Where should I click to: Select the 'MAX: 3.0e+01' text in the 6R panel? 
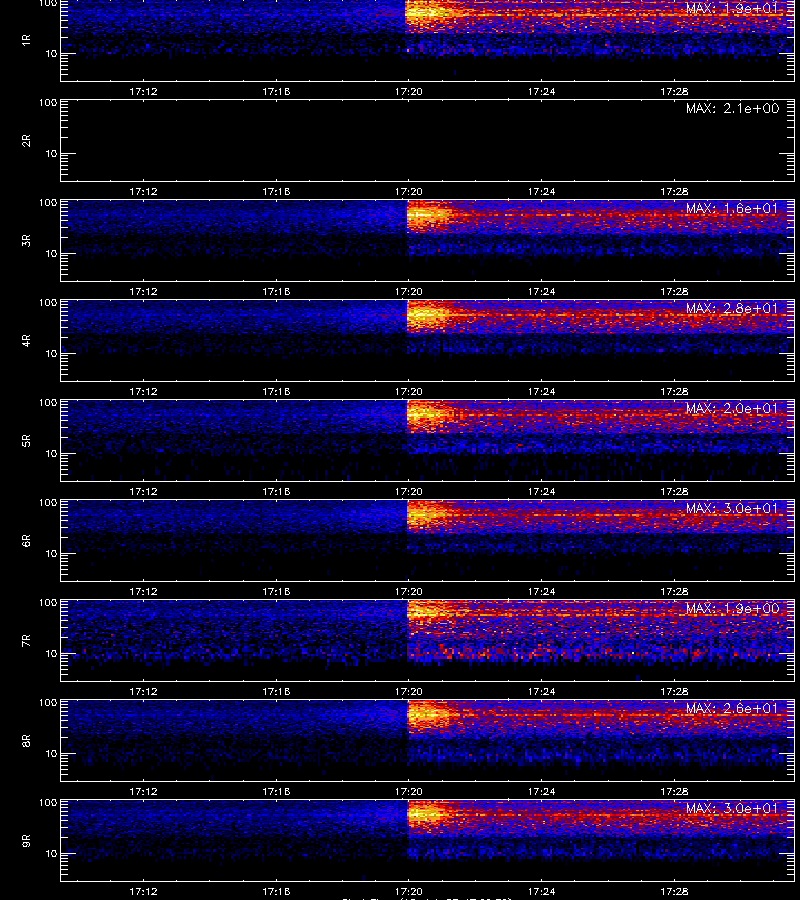tap(732, 508)
